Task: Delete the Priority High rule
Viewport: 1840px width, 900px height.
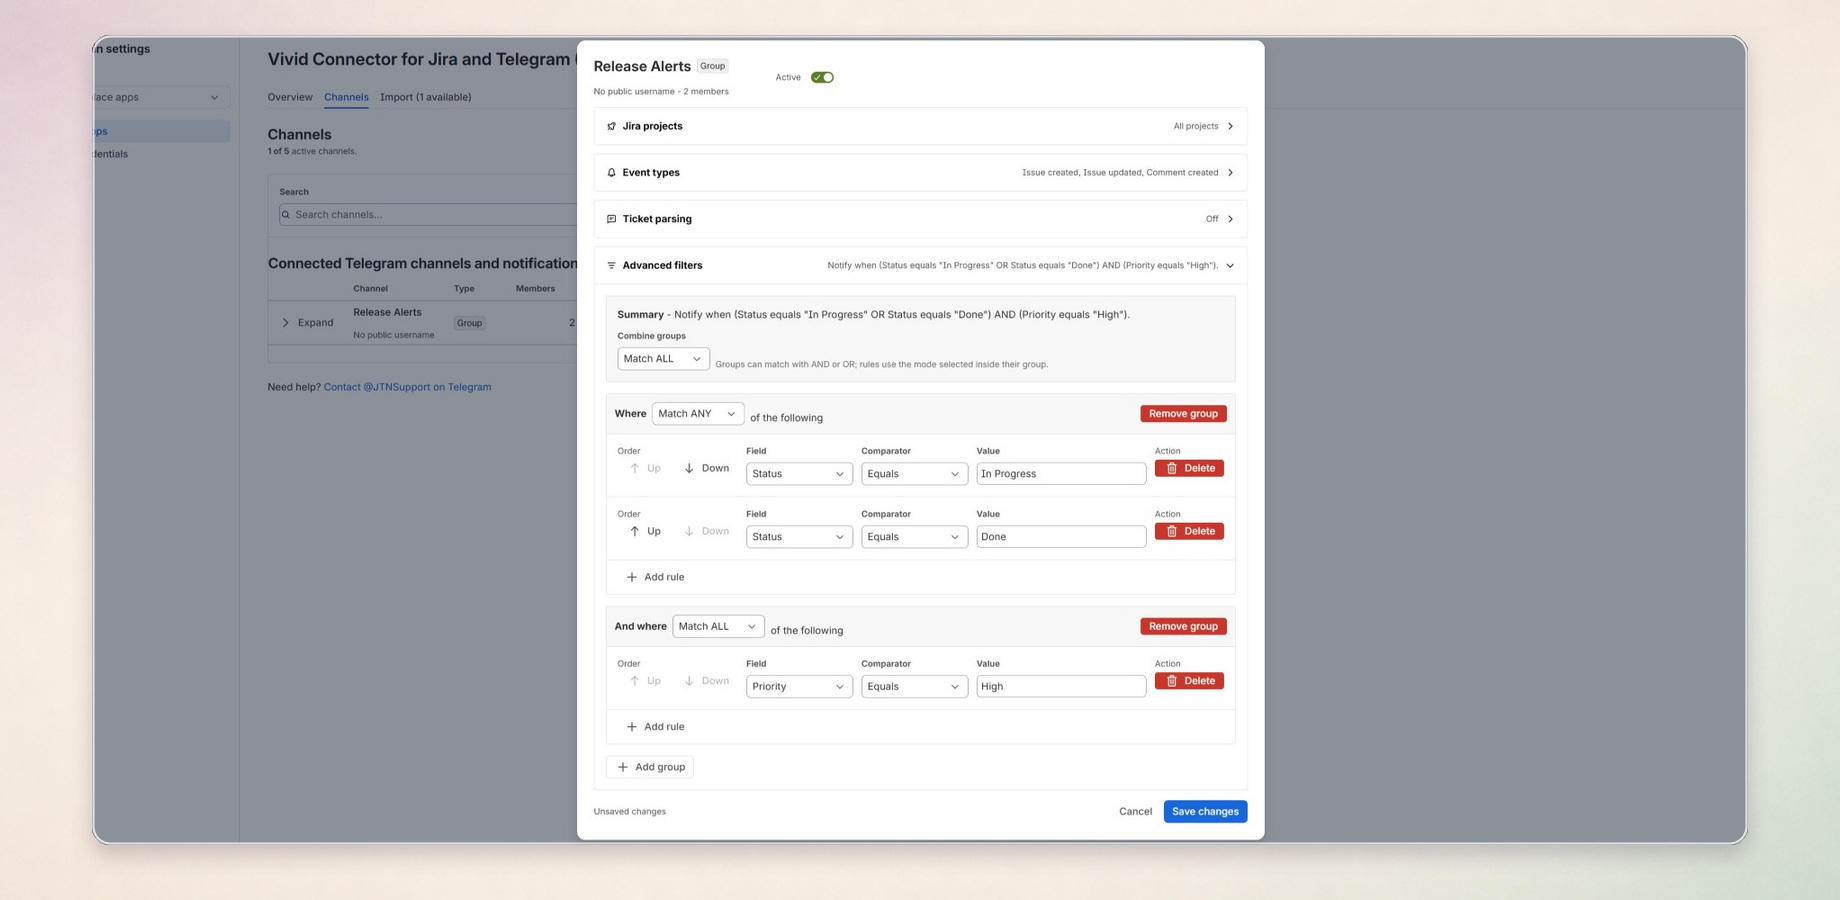Action: (1189, 682)
